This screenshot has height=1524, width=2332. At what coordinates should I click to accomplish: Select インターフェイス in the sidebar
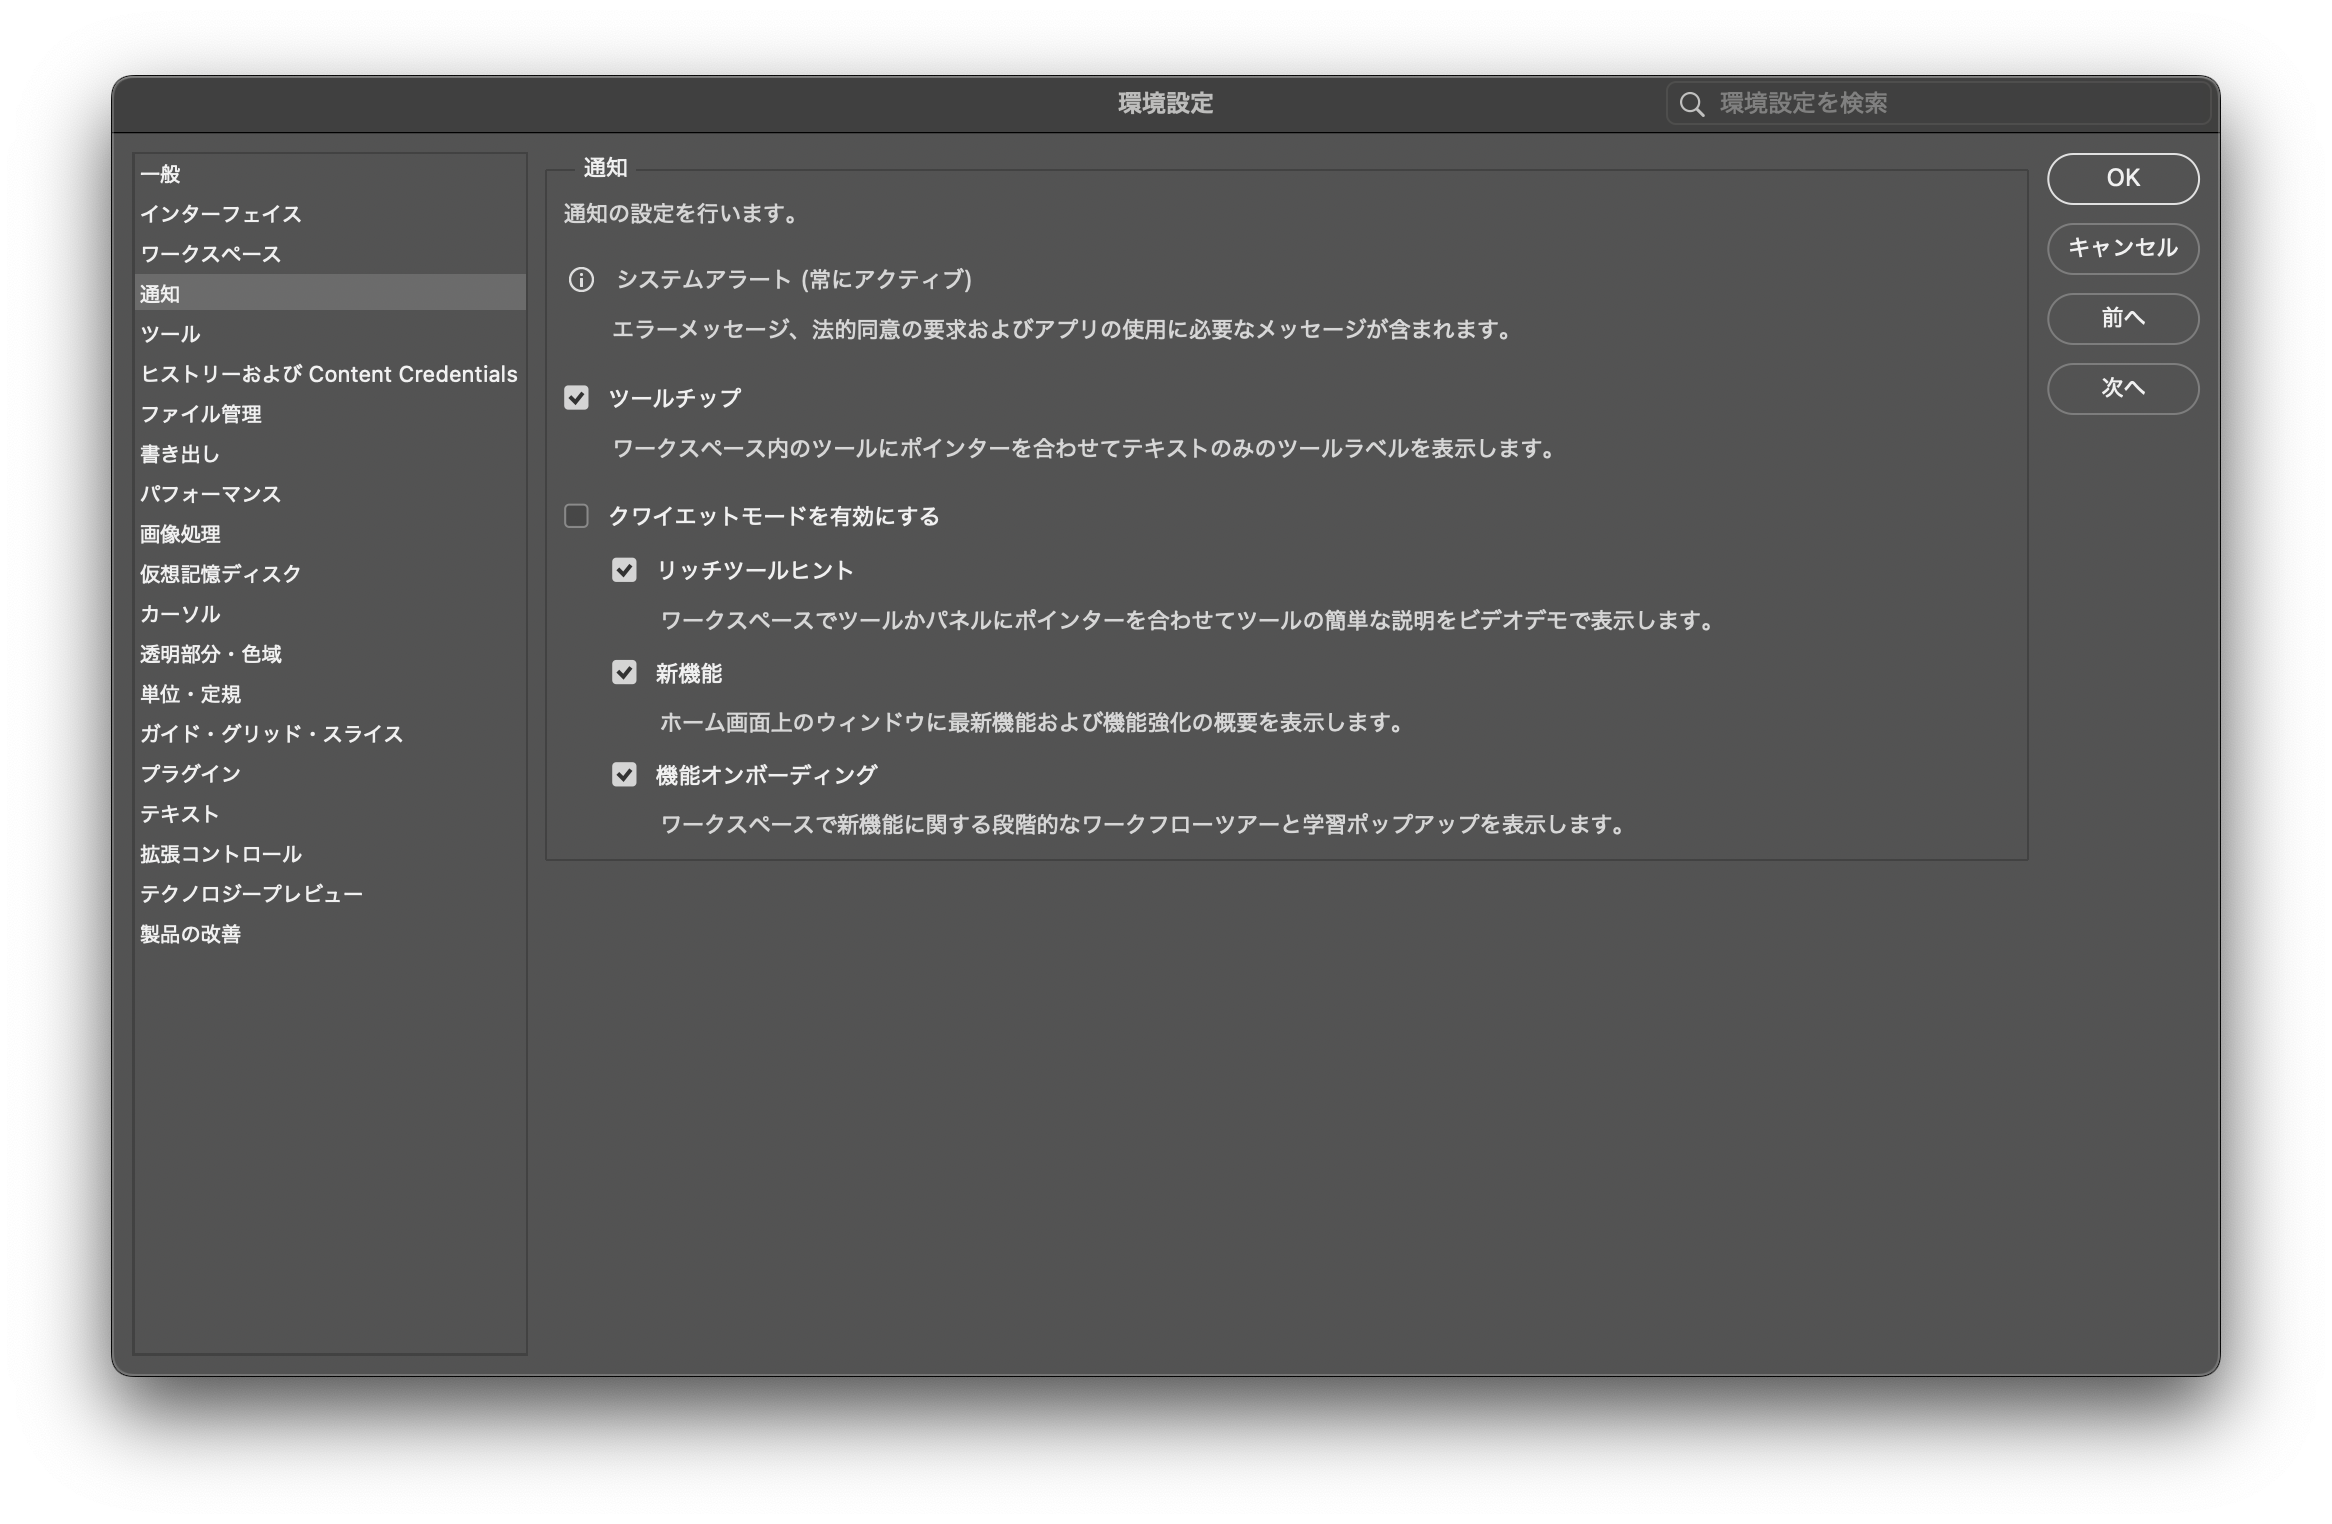point(220,214)
